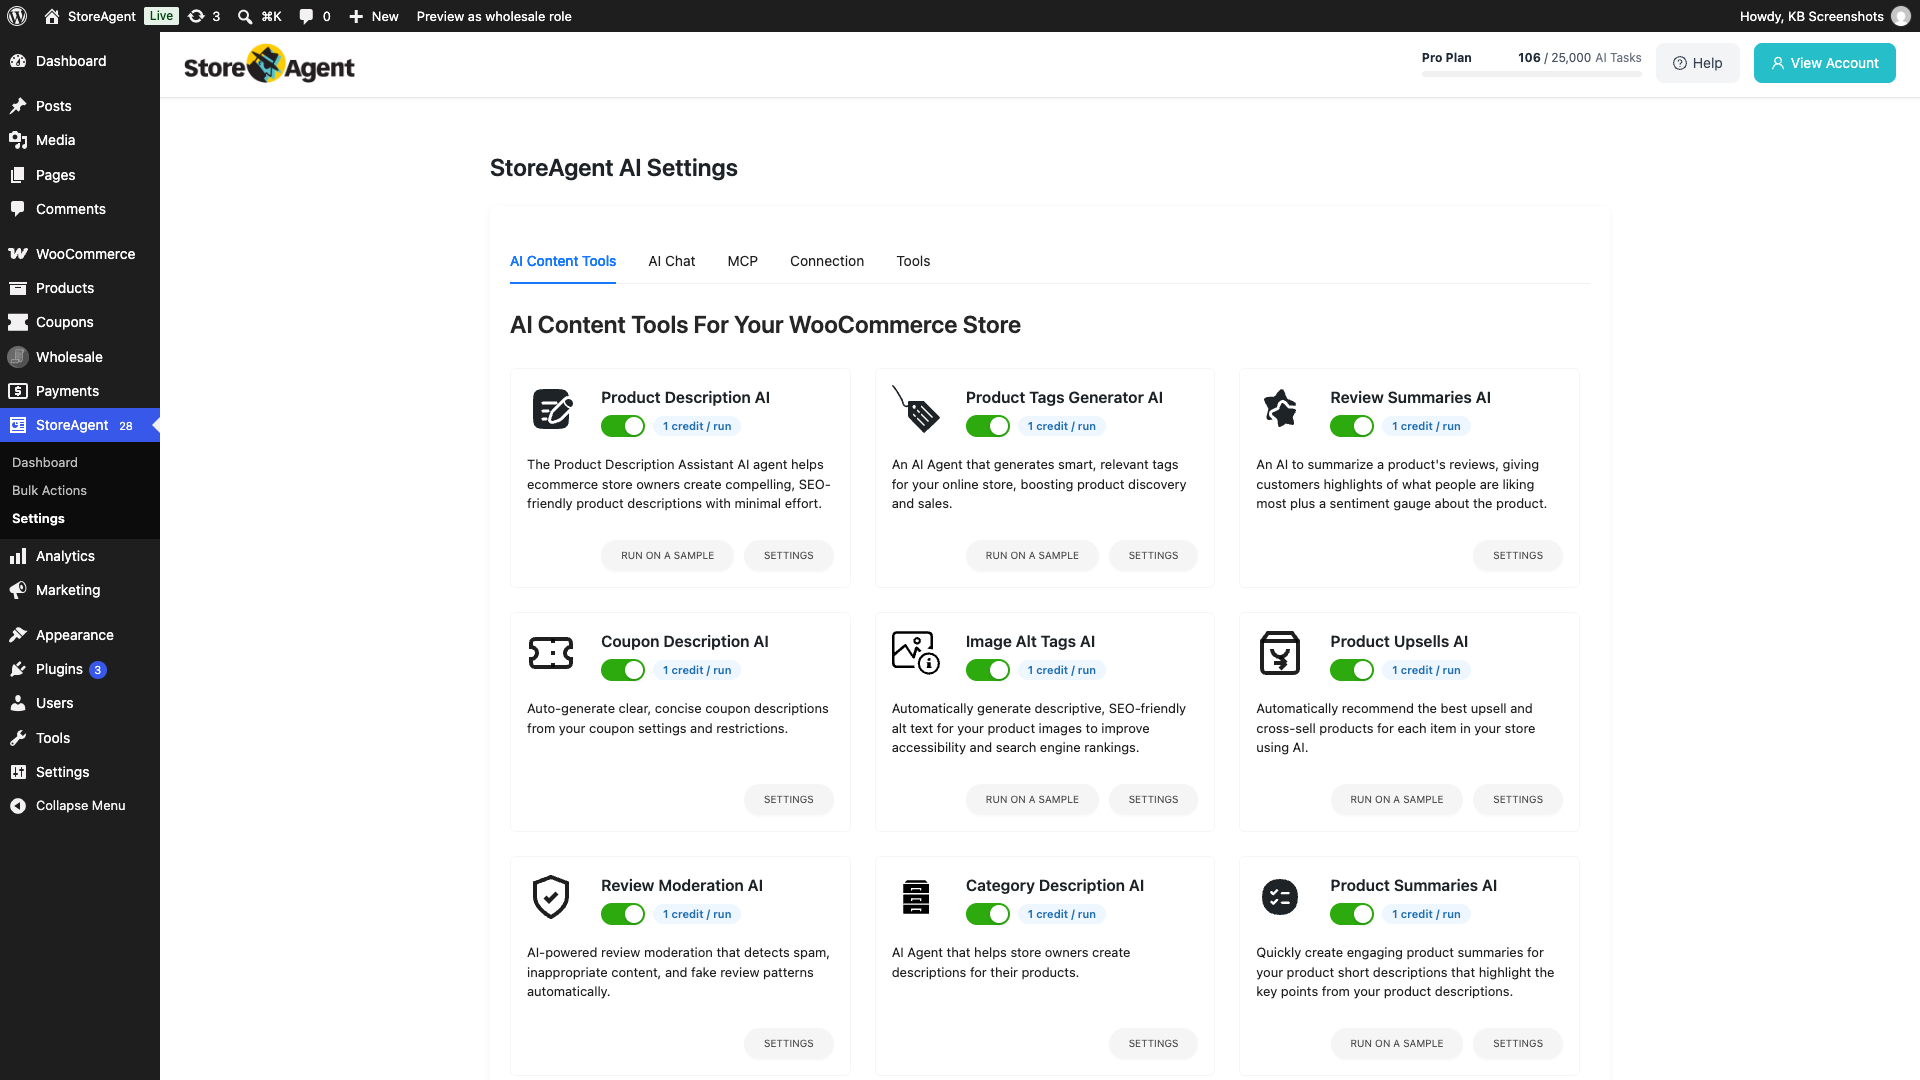This screenshot has width=1920, height=1080.
Task: Click the View Account button
Action: tap(1824, 63)
